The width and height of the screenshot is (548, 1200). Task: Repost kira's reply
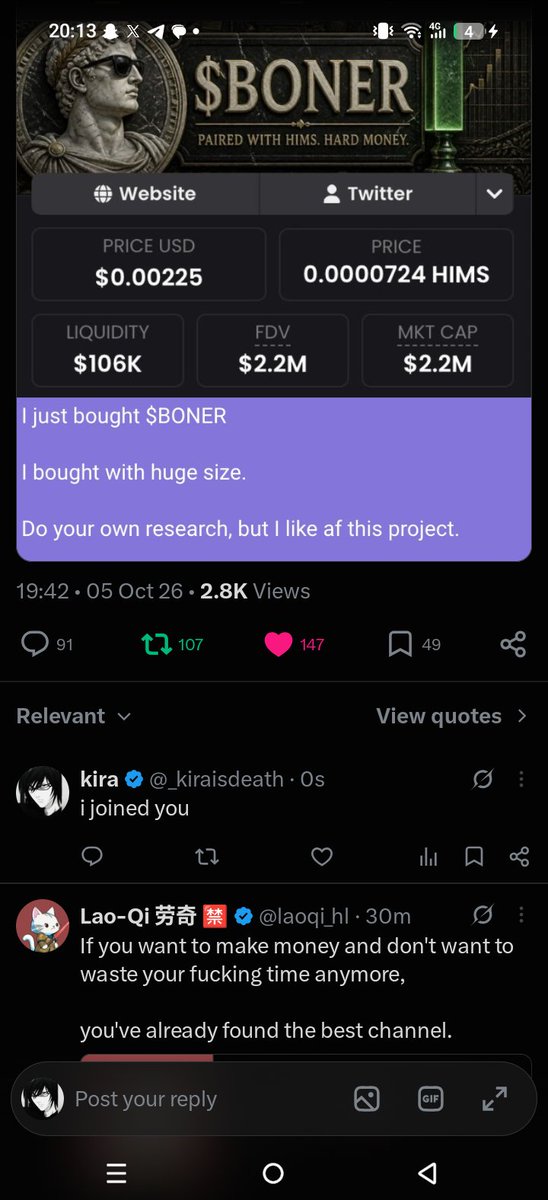pos(207,857)
